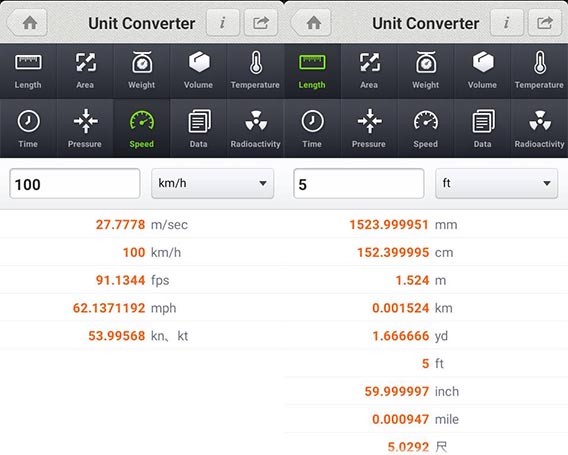Go to home in right Unit Converter
This screenshot has height=455, width=568.
[x=312, y=23]
